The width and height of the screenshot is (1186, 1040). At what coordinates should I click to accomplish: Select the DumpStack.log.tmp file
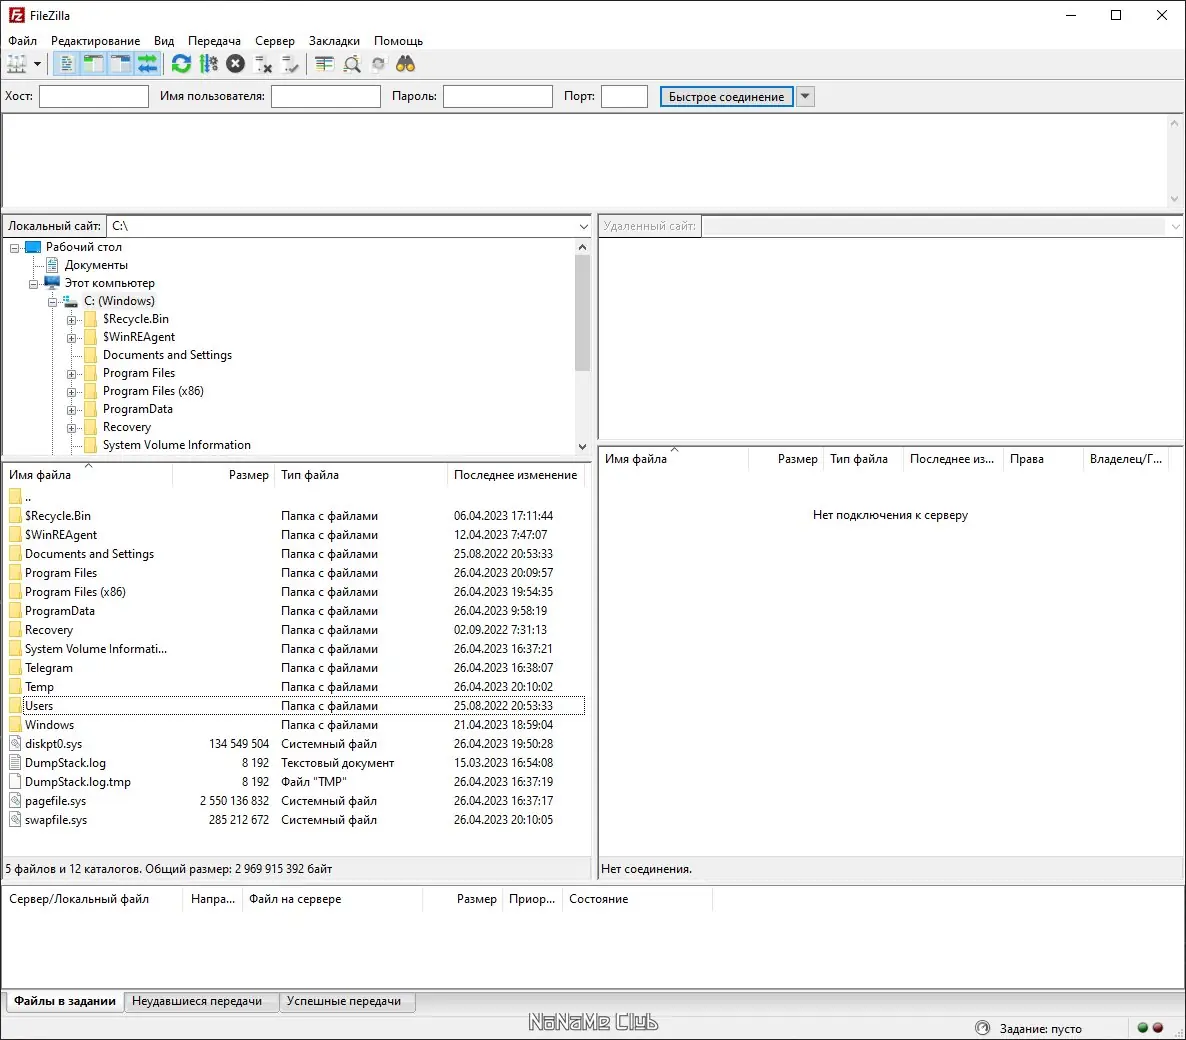point(295,781)
